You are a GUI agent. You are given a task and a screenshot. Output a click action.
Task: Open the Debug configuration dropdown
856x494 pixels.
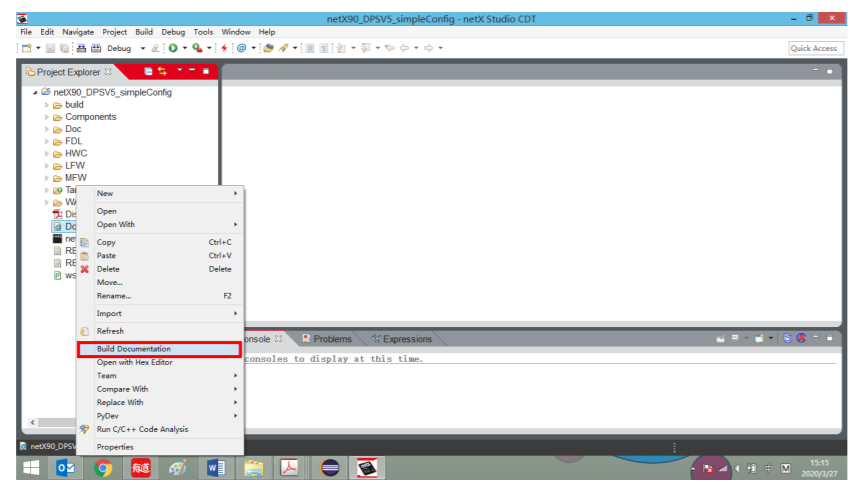click(x=143, y=48)
